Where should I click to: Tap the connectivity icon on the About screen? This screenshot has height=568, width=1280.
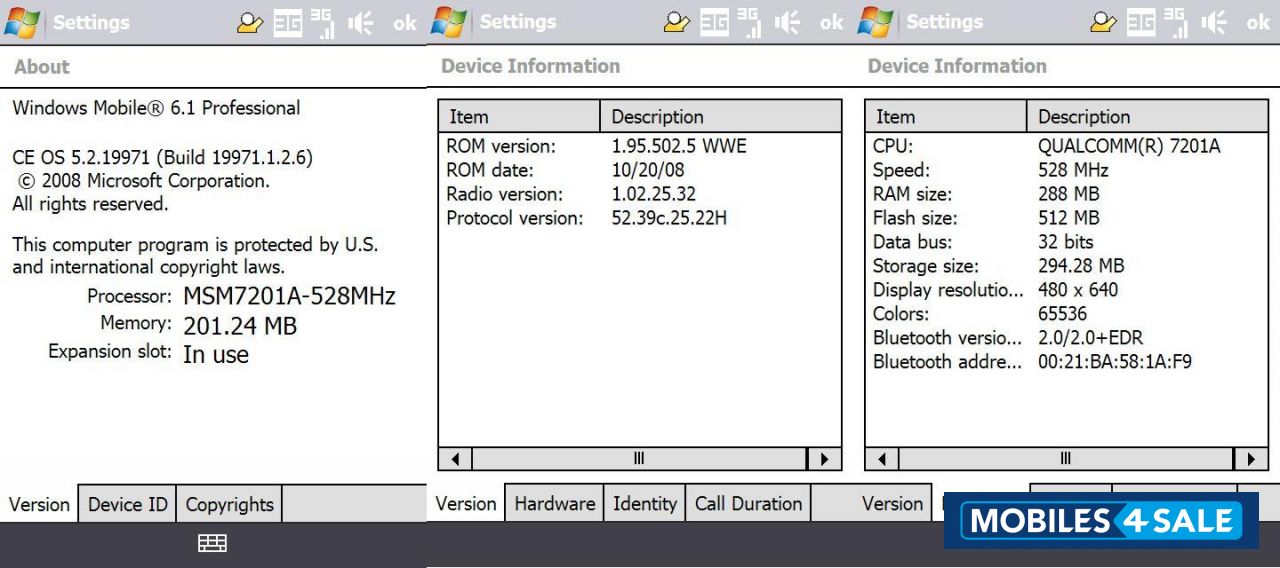pos(250,23)
